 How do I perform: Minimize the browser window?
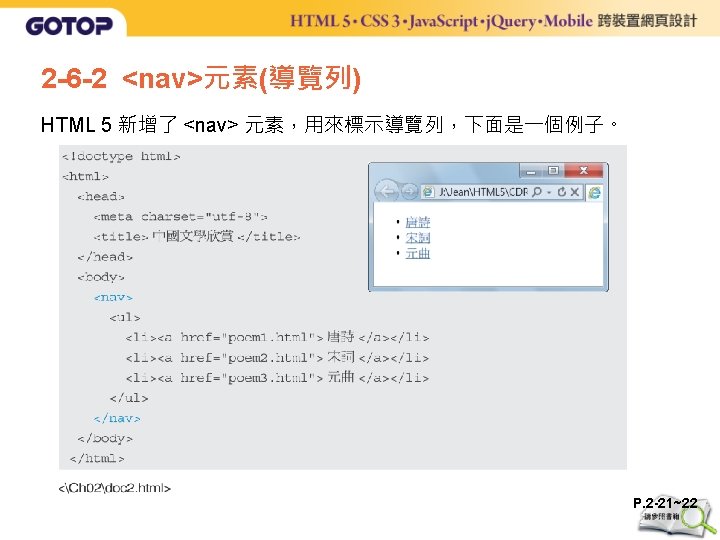click(531, 171)
